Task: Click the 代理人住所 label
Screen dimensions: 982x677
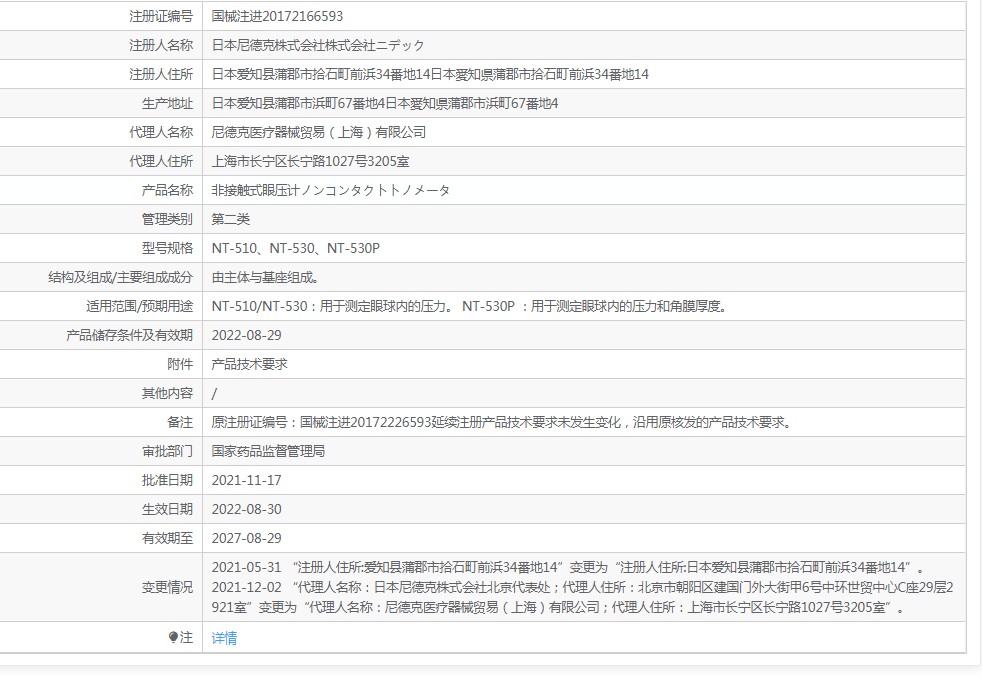Action: pos(161,162)
